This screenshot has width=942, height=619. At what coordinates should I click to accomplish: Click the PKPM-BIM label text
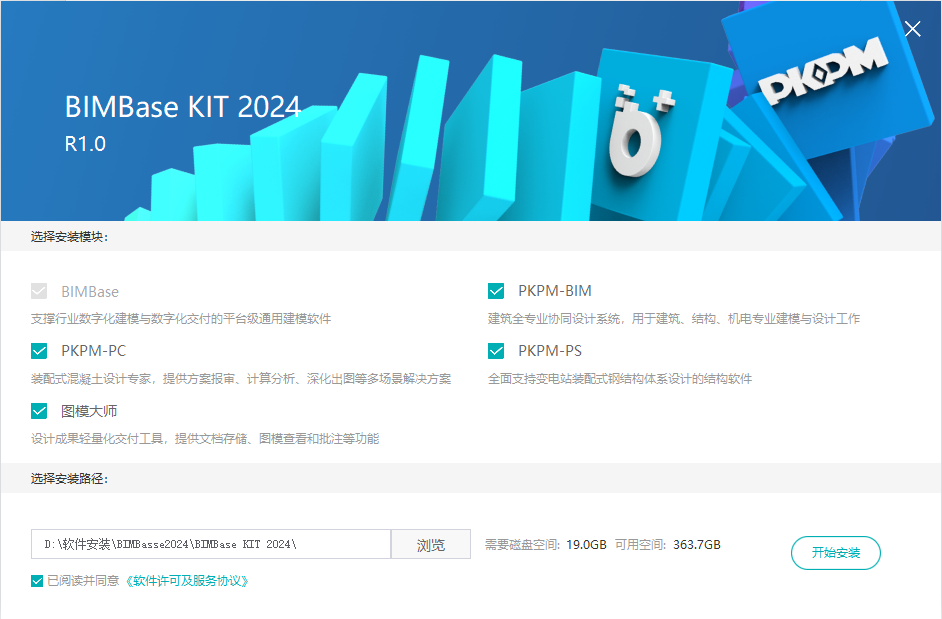555,291
